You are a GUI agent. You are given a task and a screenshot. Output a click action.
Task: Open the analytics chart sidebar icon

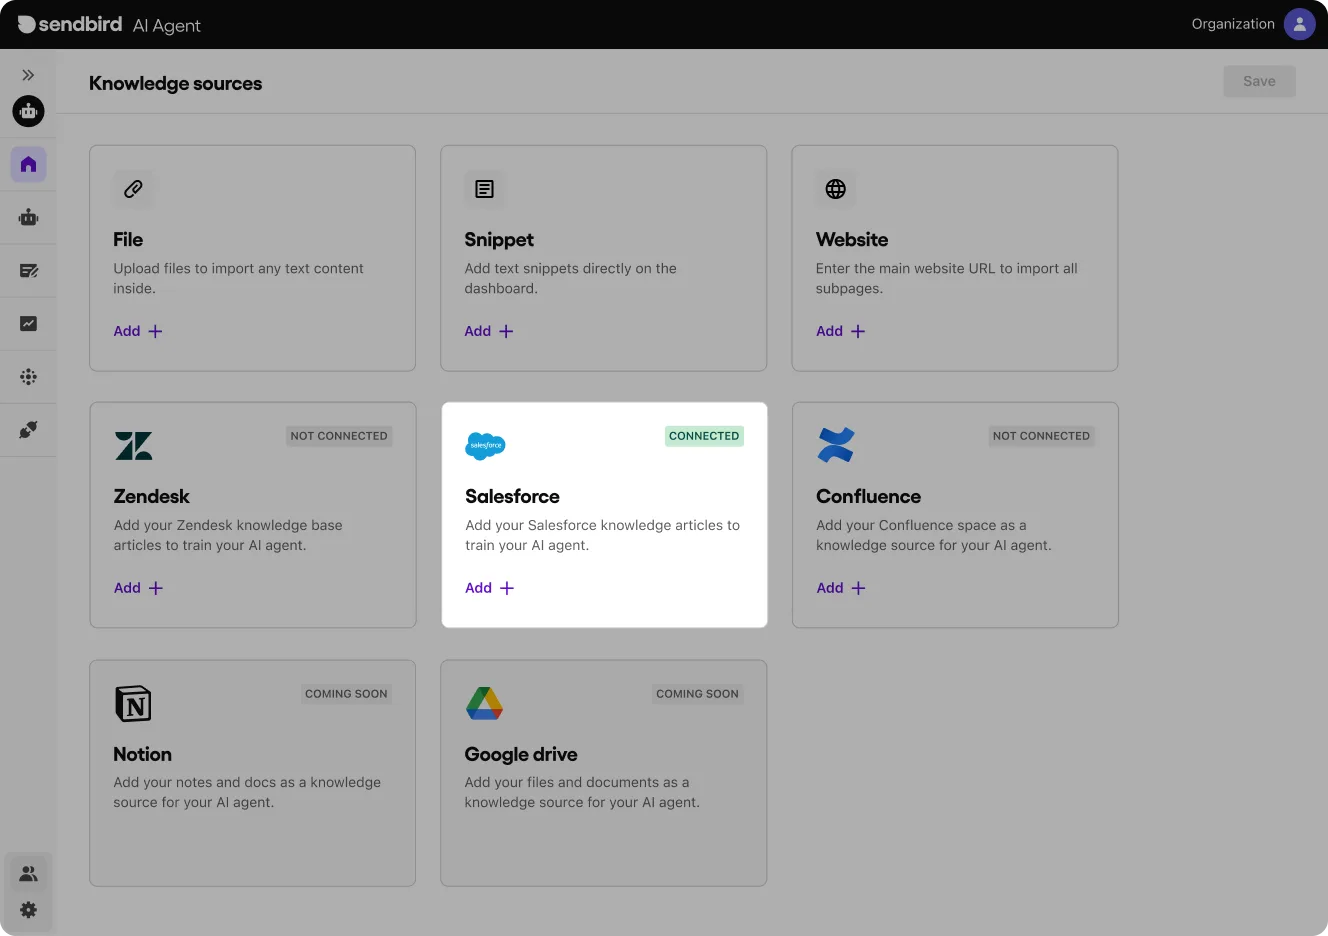point(28,323)
